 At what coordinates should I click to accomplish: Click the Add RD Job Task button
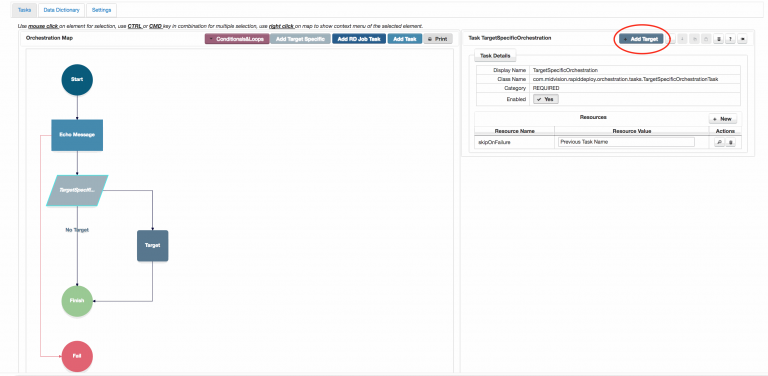(x=359, y=39)
